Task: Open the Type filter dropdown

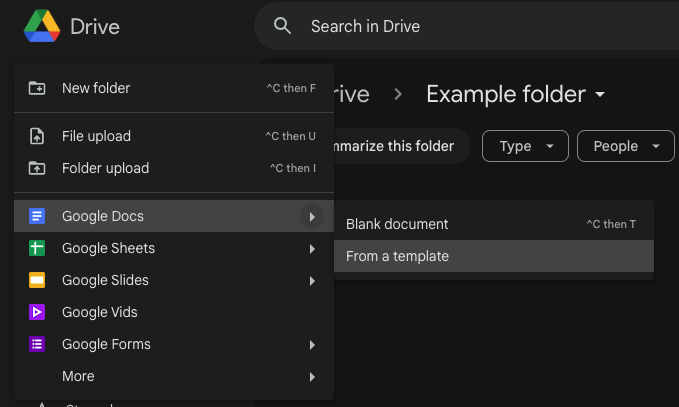Action: [x=525, y=146]
